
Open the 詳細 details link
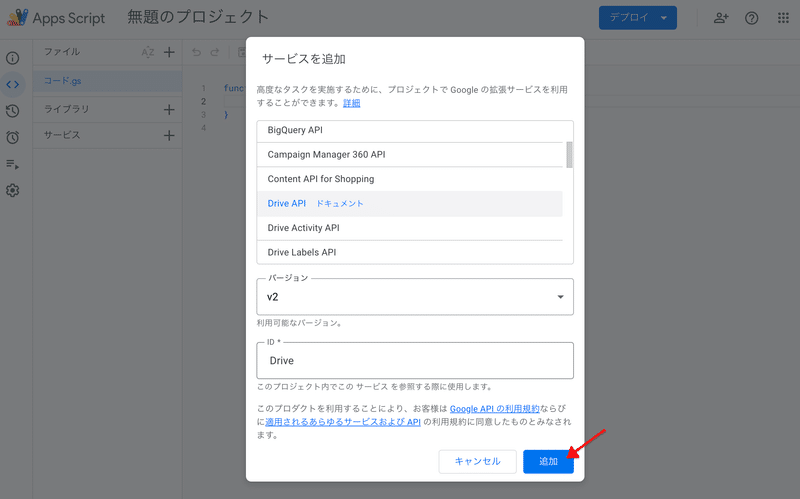tap(352, 103)
